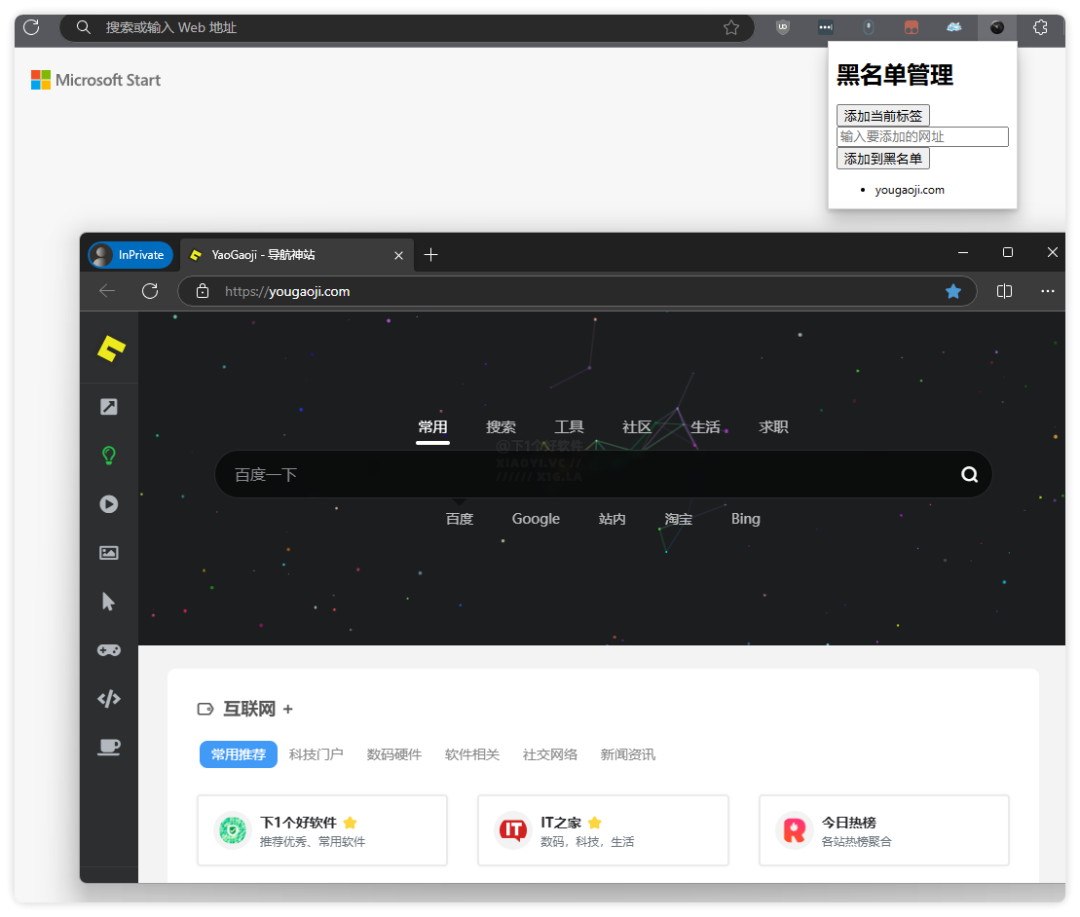
Task: Click the code brackets sidebar icon
Action: (109, 699)
